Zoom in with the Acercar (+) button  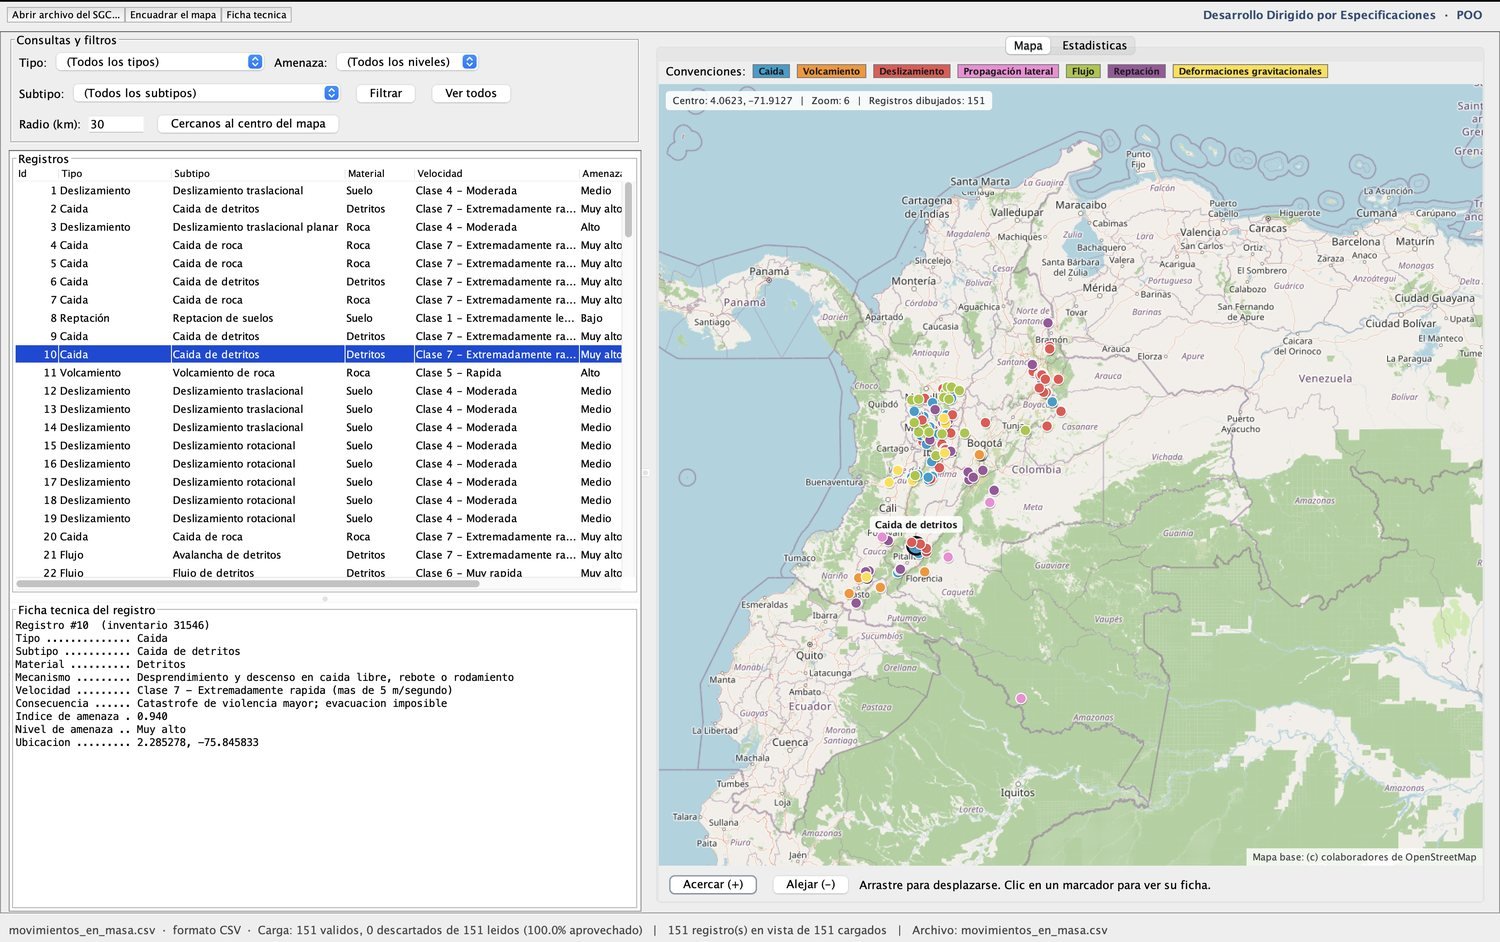tap(713, 885)
